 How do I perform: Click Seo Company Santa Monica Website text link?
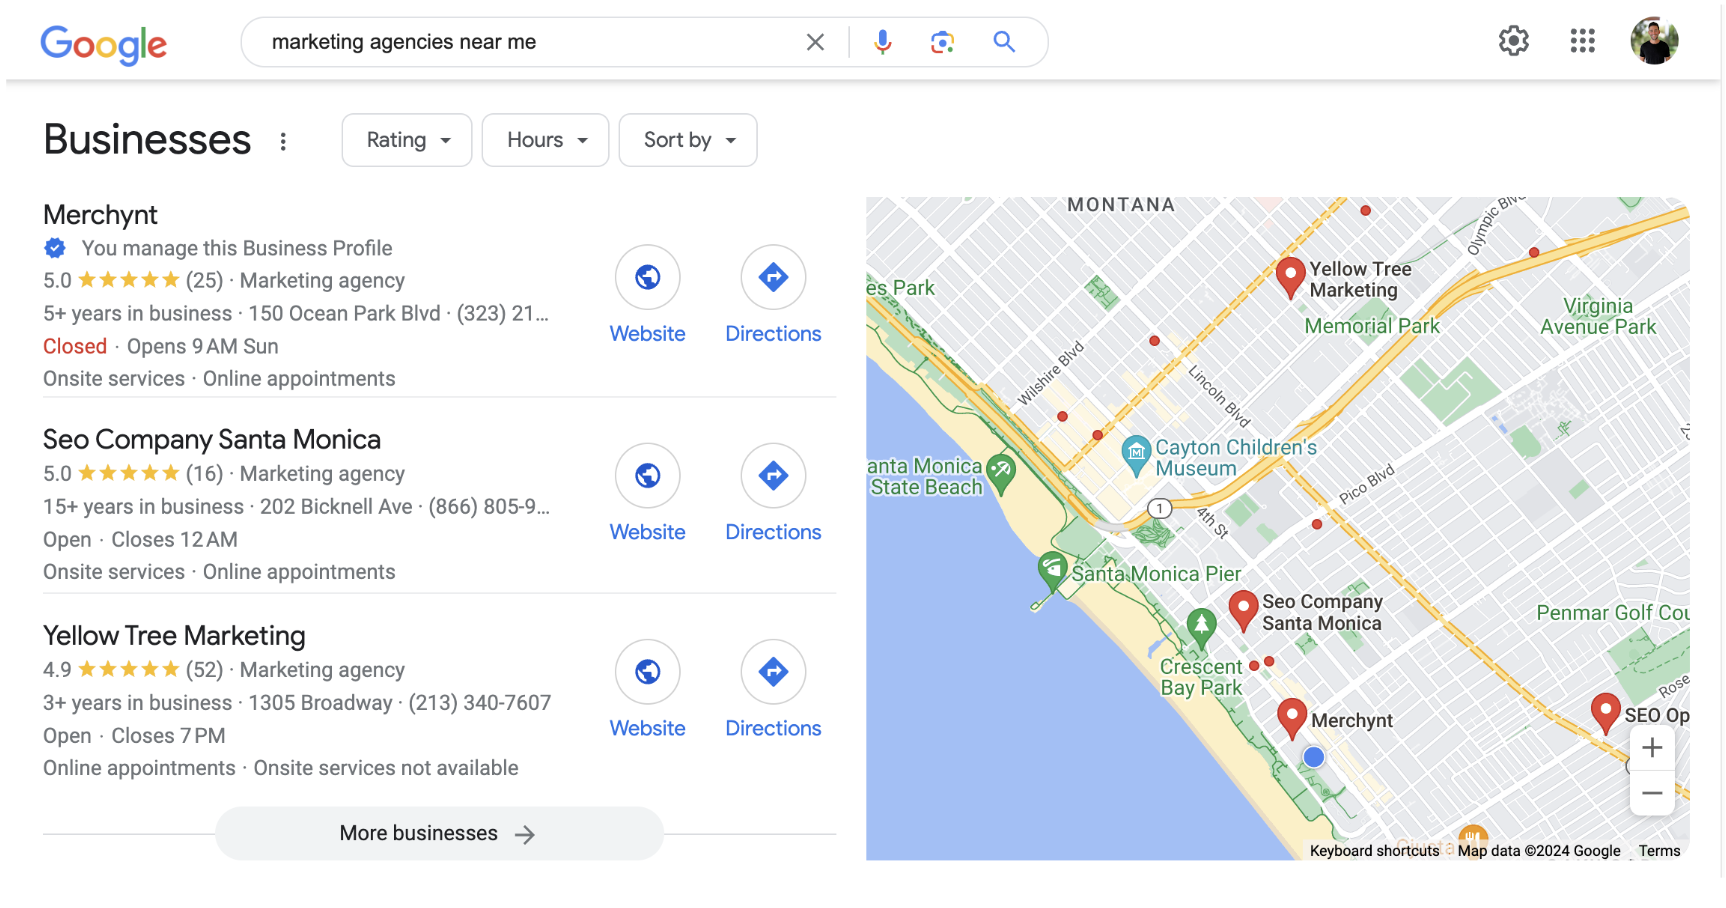(x=648, y=532)
